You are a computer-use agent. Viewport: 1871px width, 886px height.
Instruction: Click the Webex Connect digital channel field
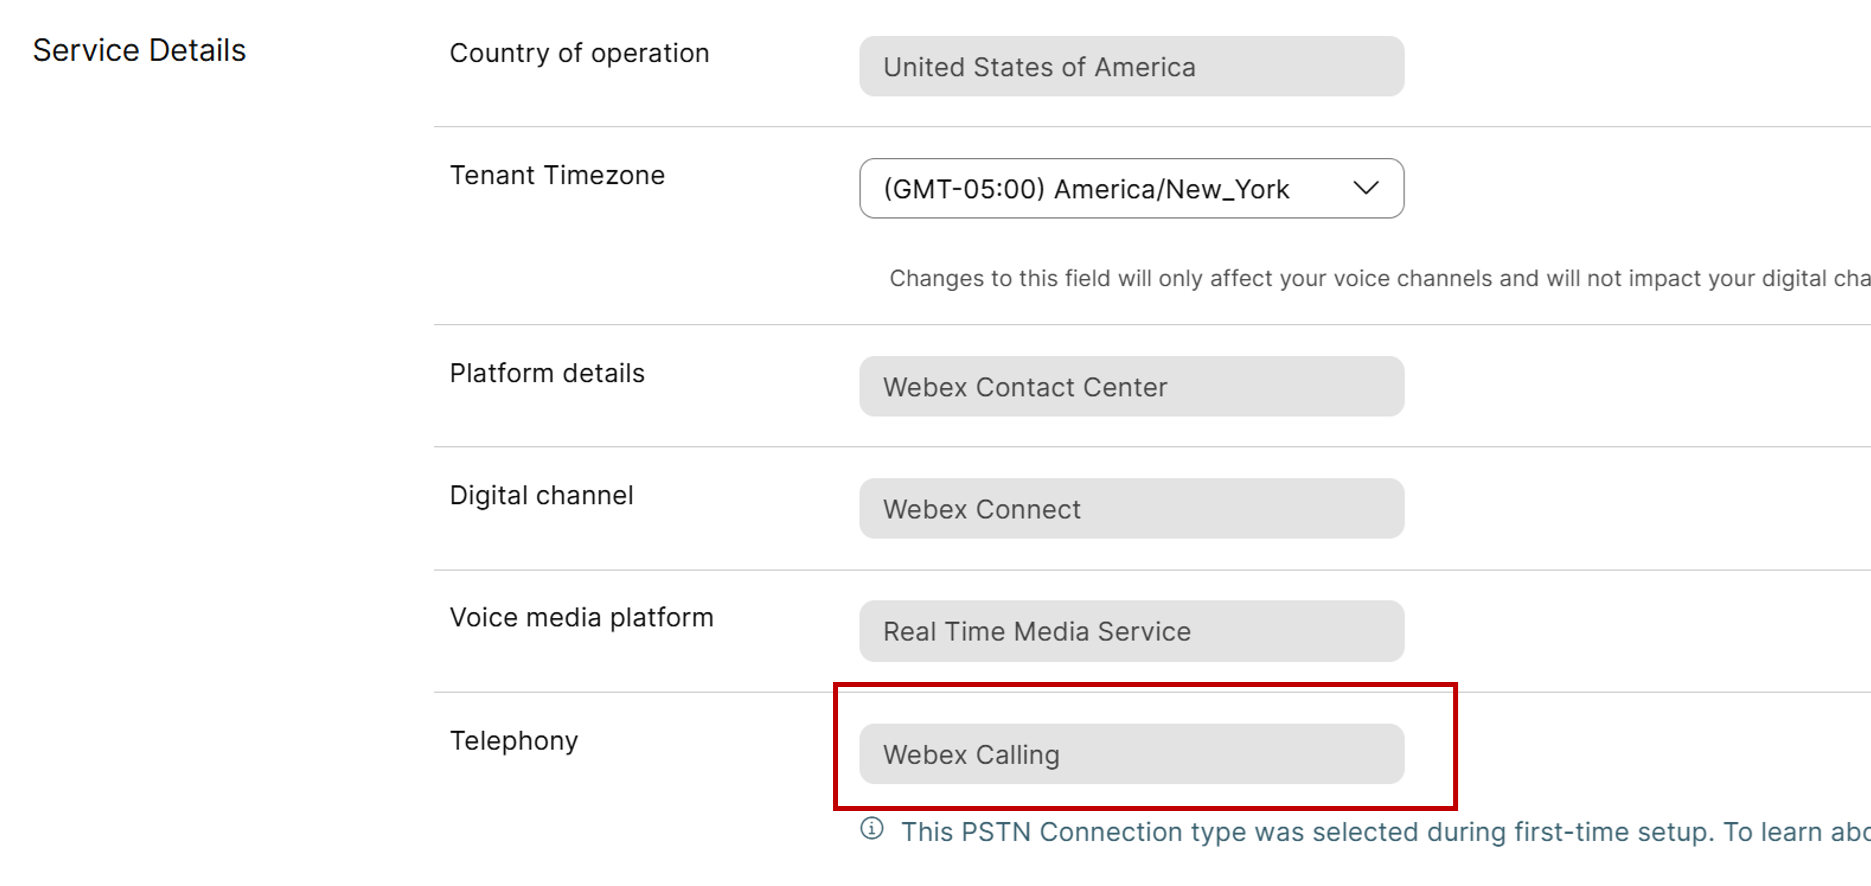(x=1131, y=509)
